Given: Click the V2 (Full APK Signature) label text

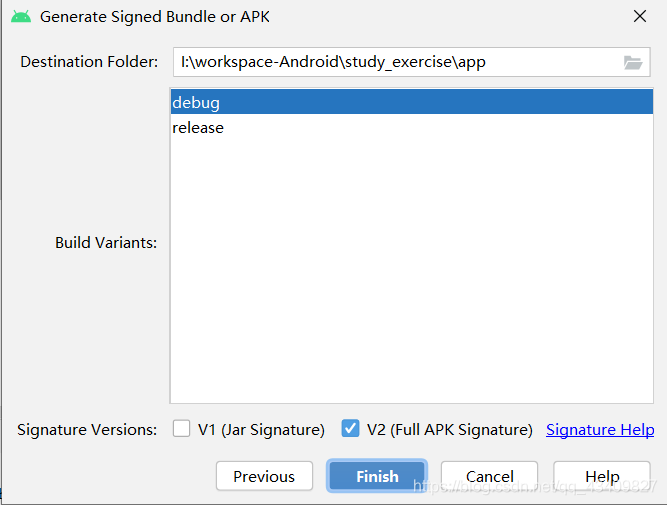Looking at the screenshot, I should 450,429.
